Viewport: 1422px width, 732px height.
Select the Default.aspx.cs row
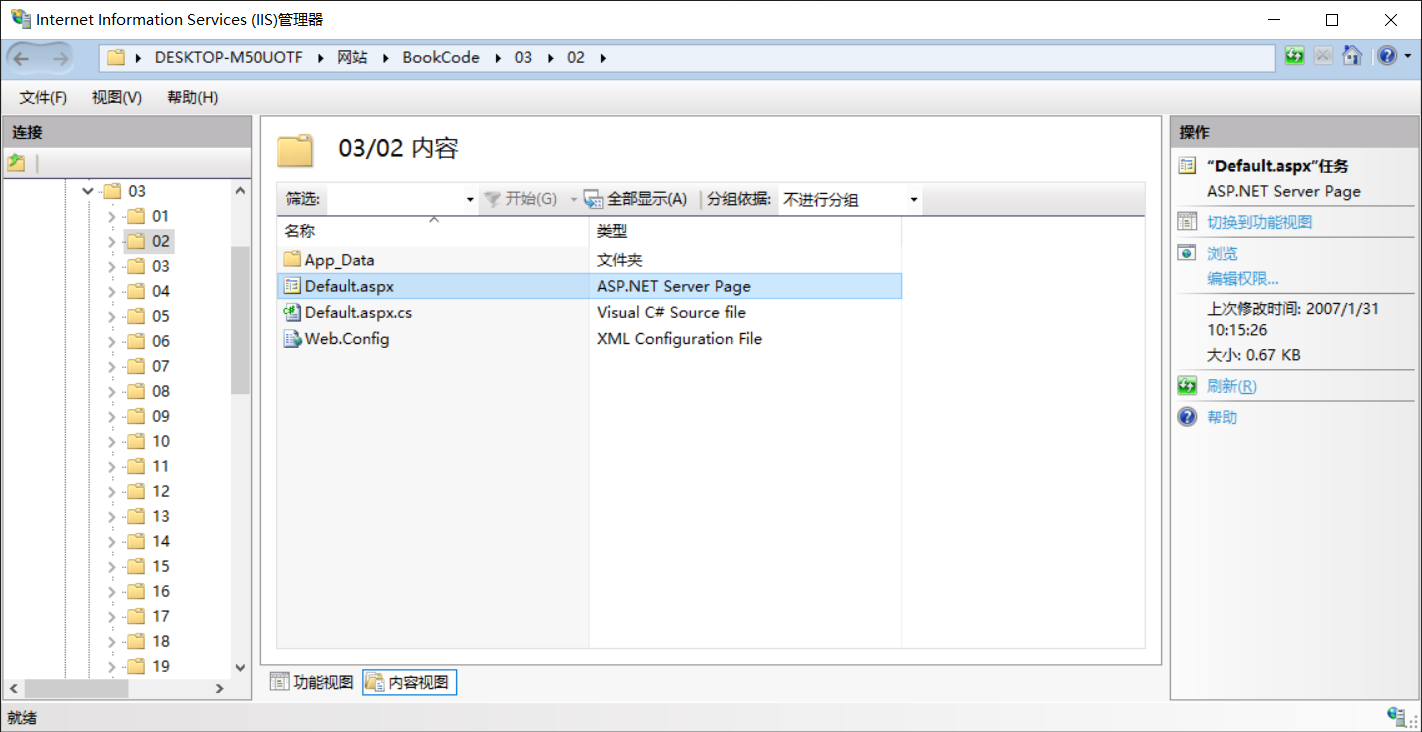point(589,312)
